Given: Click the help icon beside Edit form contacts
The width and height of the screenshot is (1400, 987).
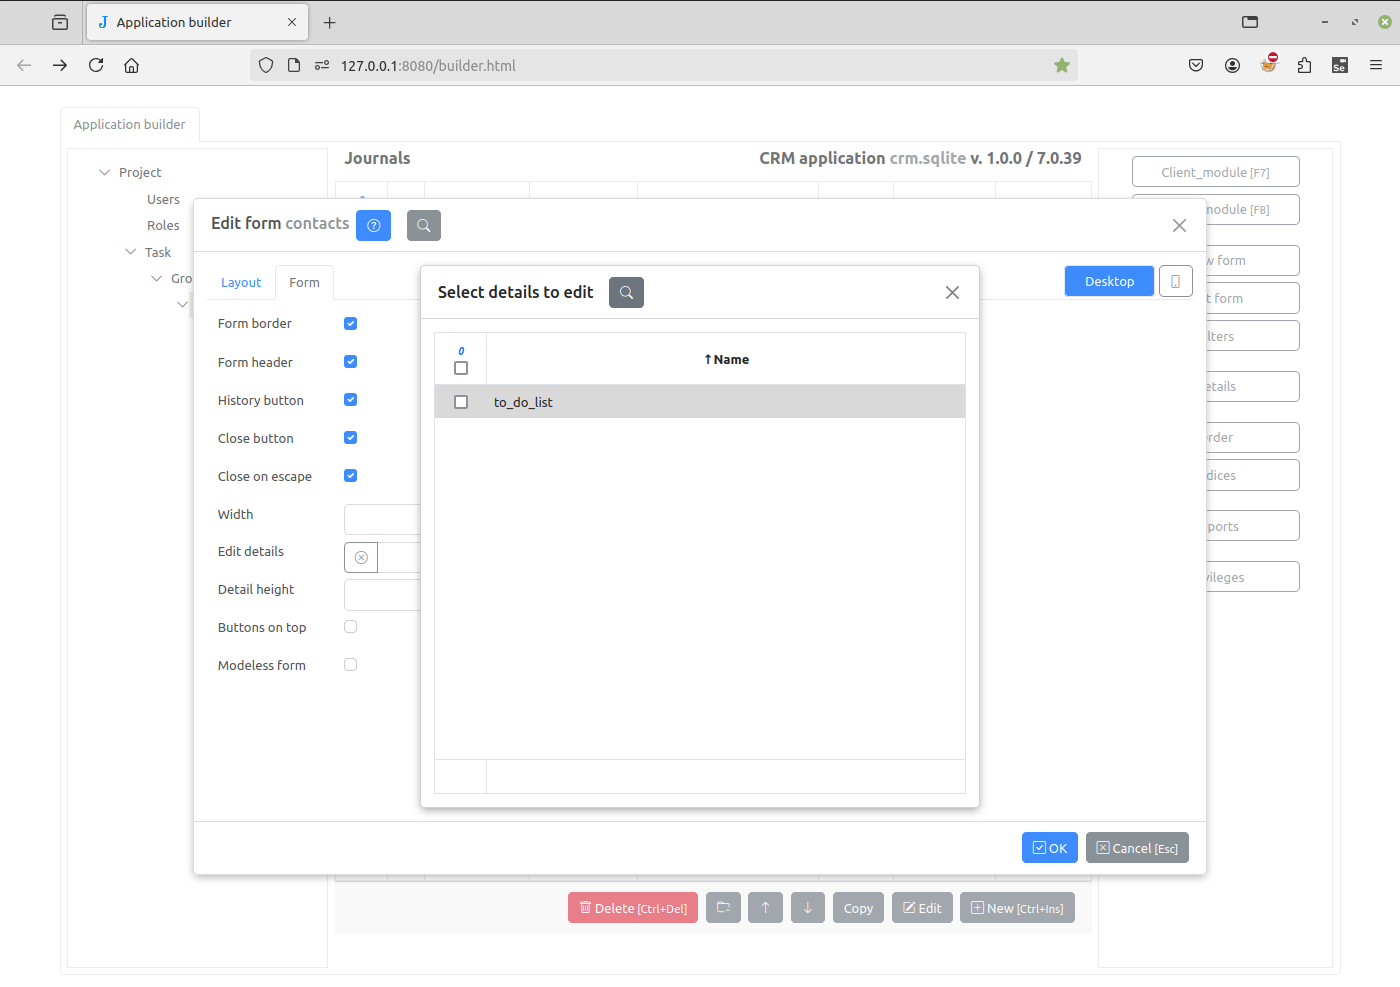Looking at the screenshot, I should 373,225.
